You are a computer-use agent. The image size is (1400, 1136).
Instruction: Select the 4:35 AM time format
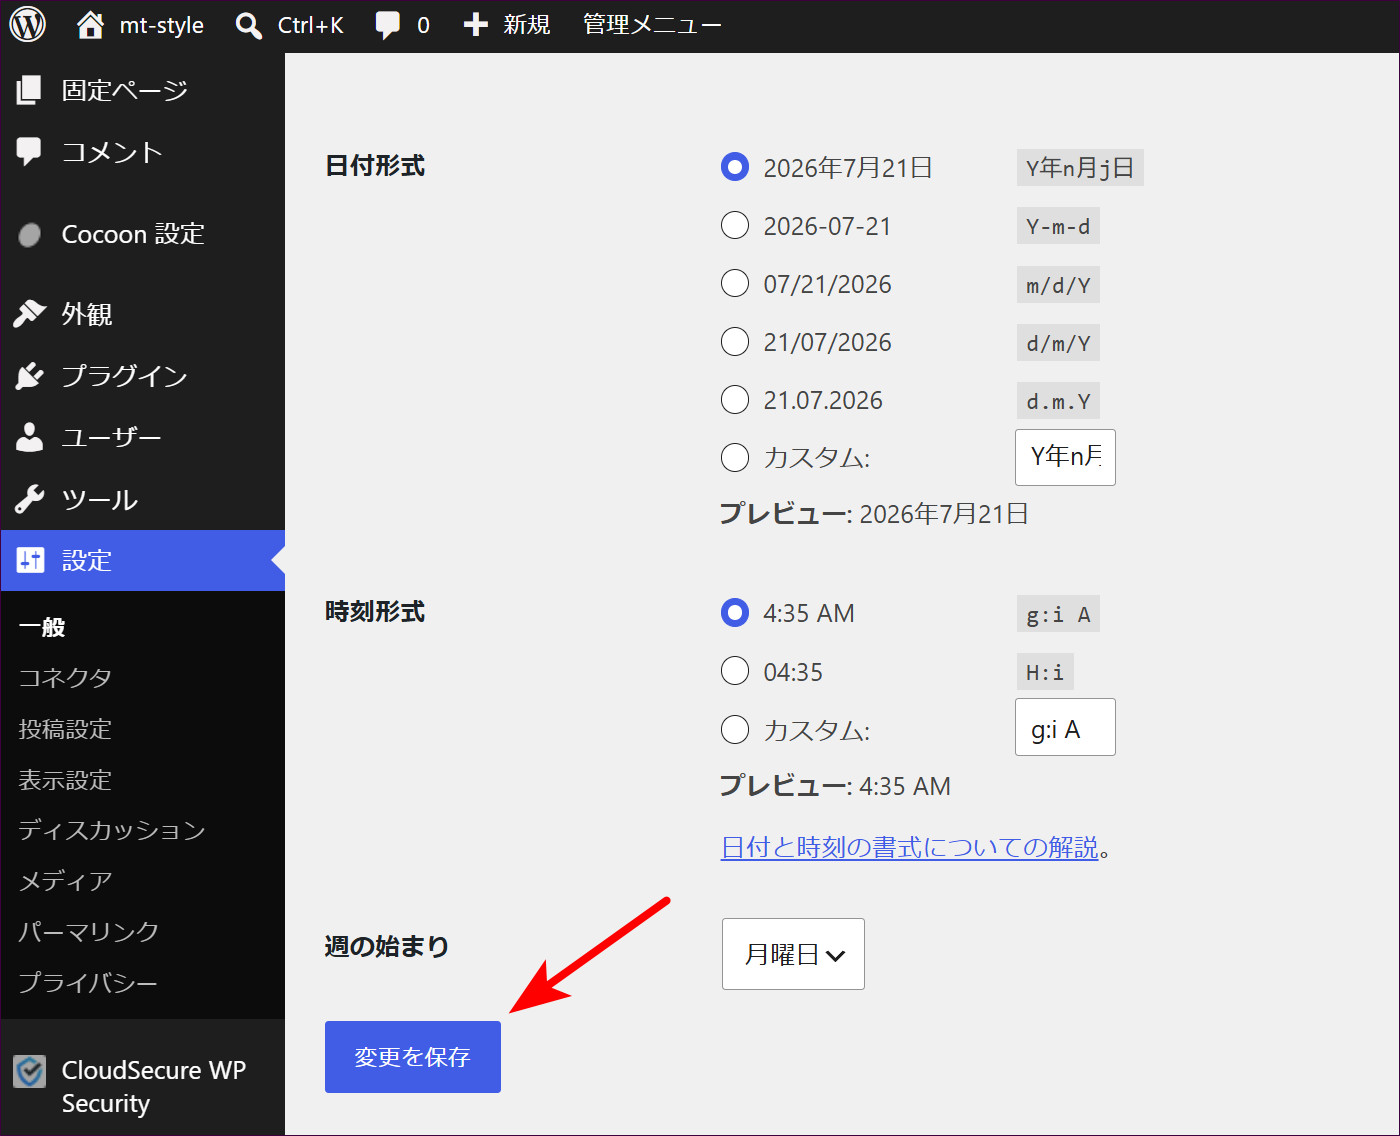click(x=735, y=612)
